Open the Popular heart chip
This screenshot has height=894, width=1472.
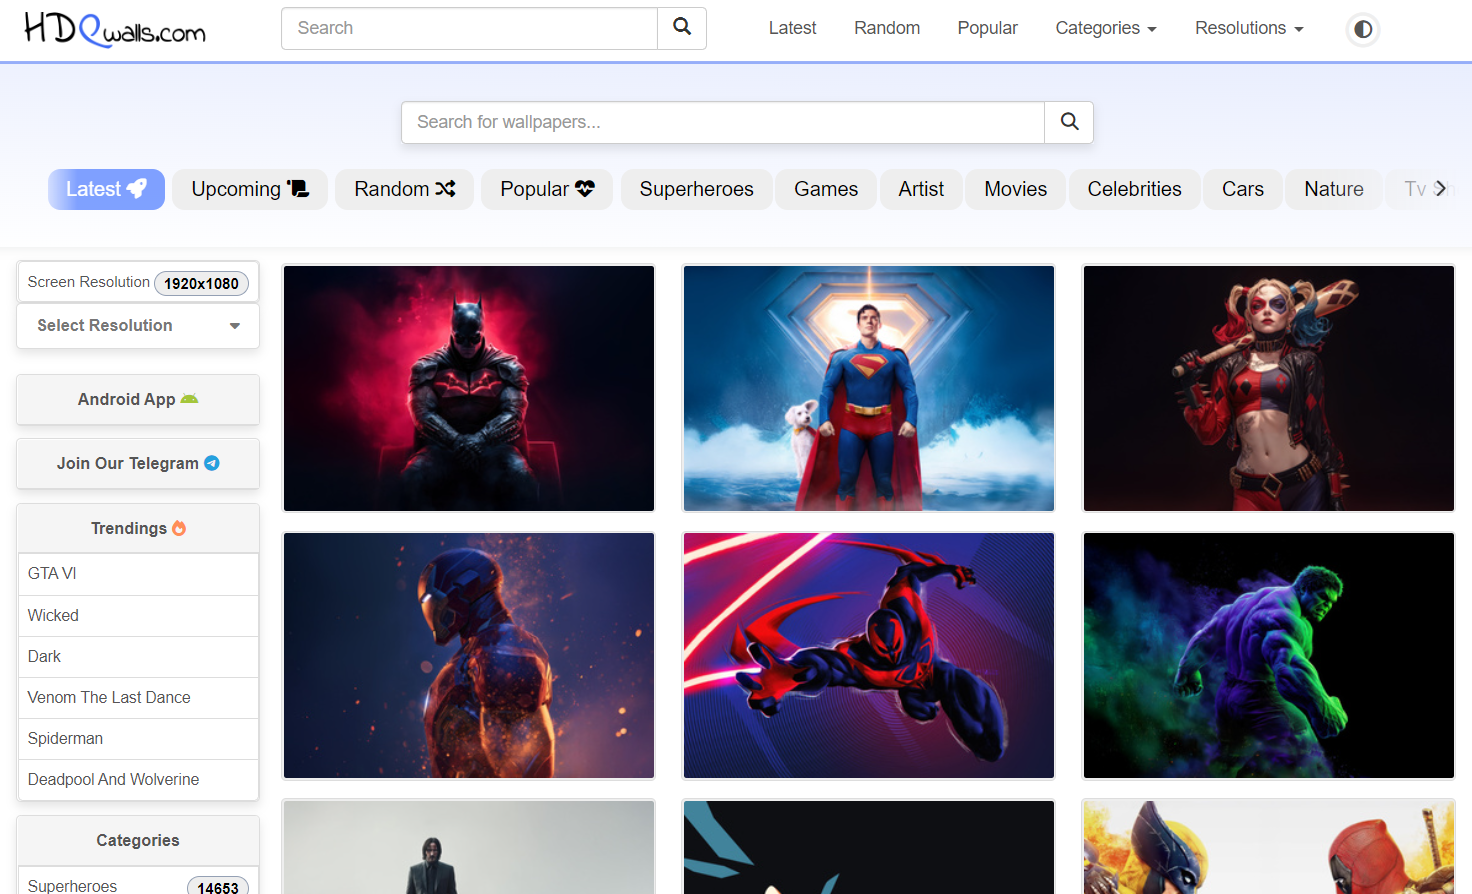click(546, 189)
